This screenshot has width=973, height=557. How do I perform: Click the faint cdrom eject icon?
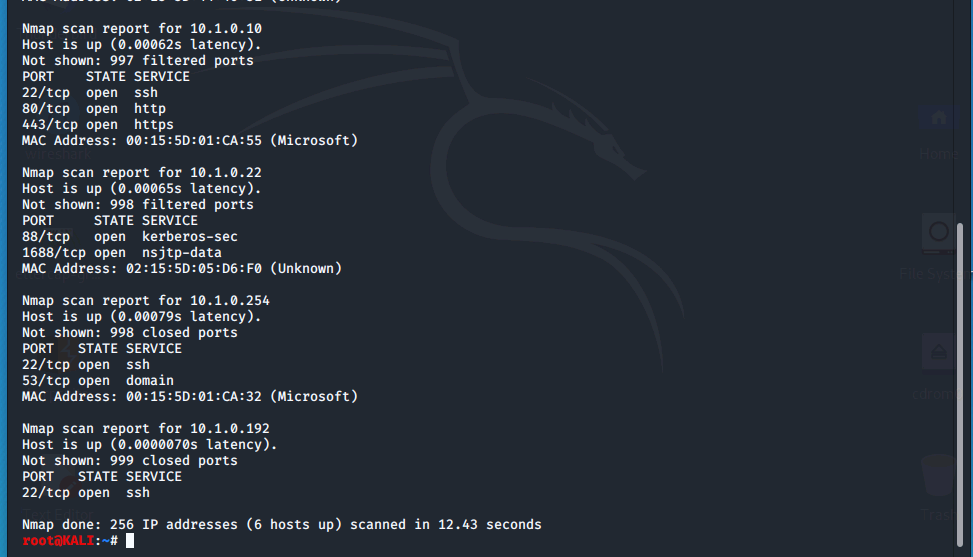(x=938, y=352)
